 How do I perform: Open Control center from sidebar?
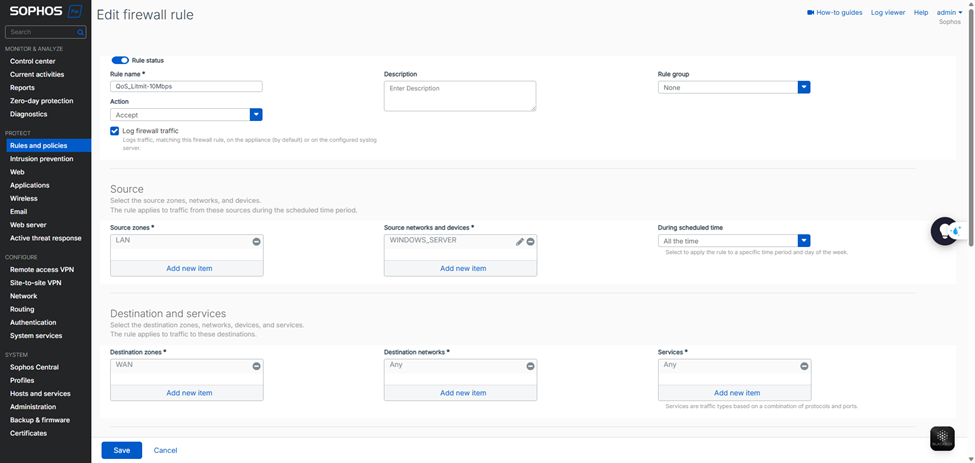click(33, 61)
